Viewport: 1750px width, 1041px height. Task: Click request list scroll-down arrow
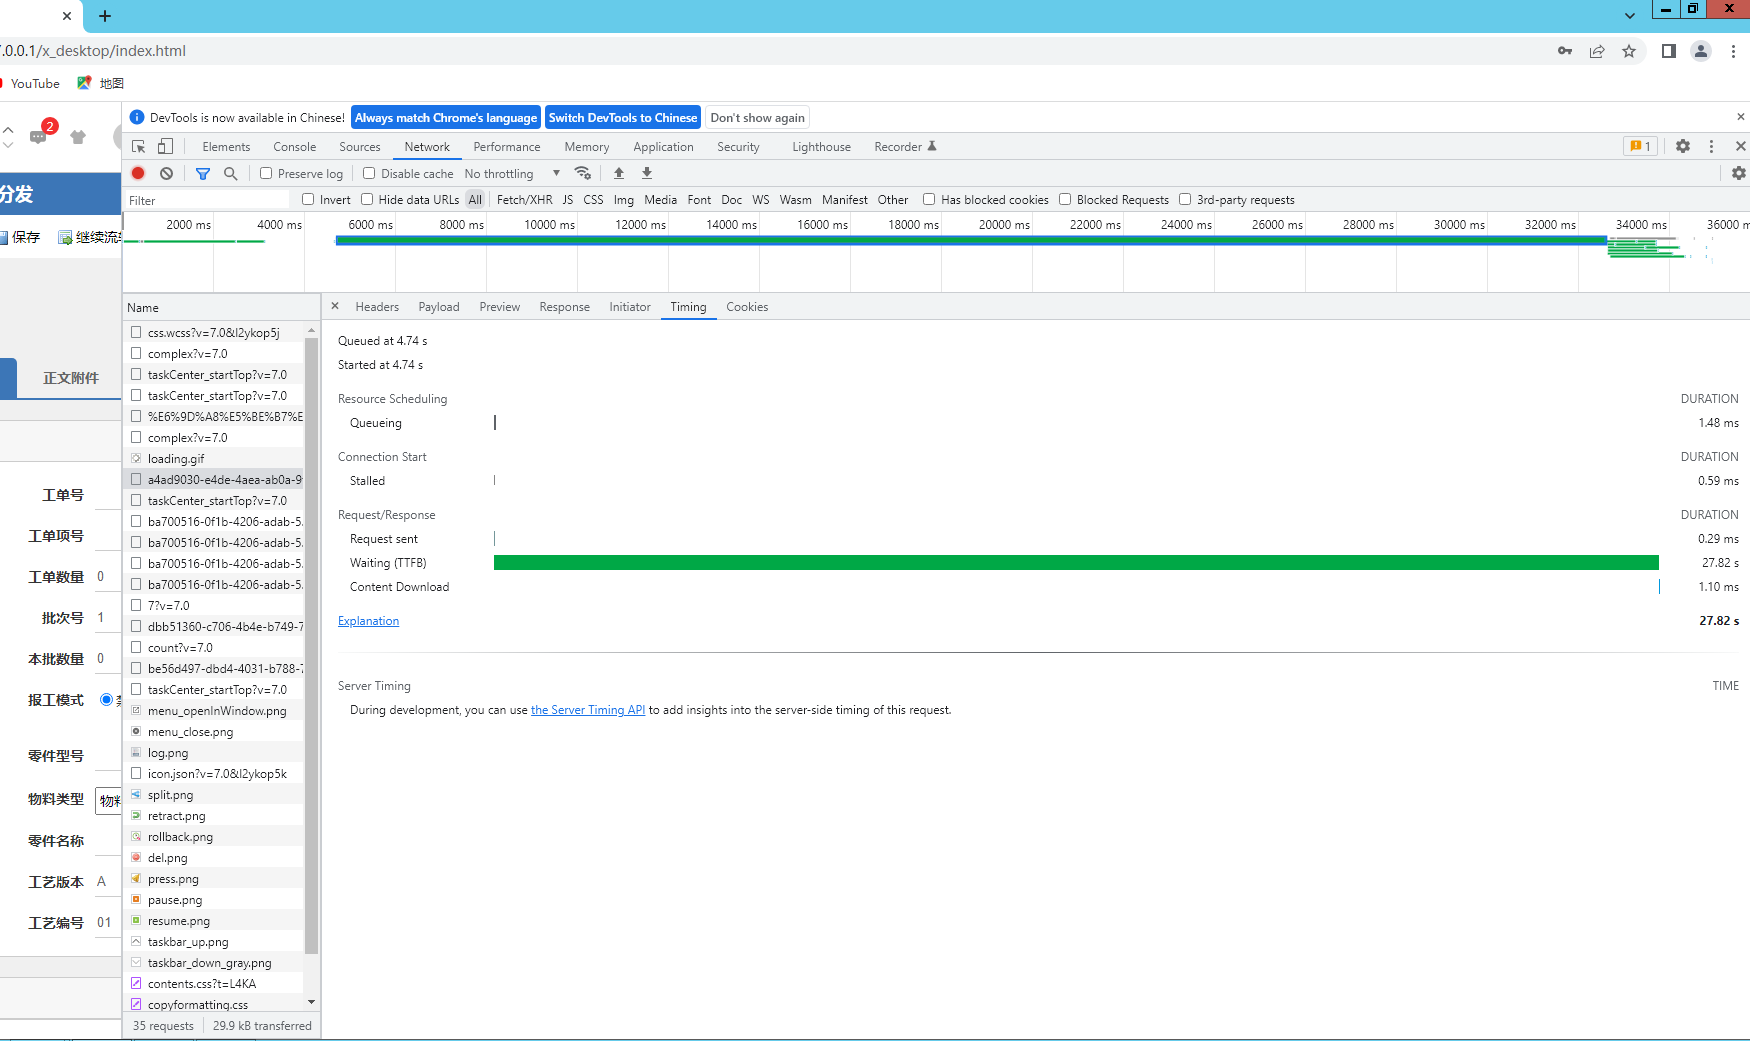point(312,1002)
